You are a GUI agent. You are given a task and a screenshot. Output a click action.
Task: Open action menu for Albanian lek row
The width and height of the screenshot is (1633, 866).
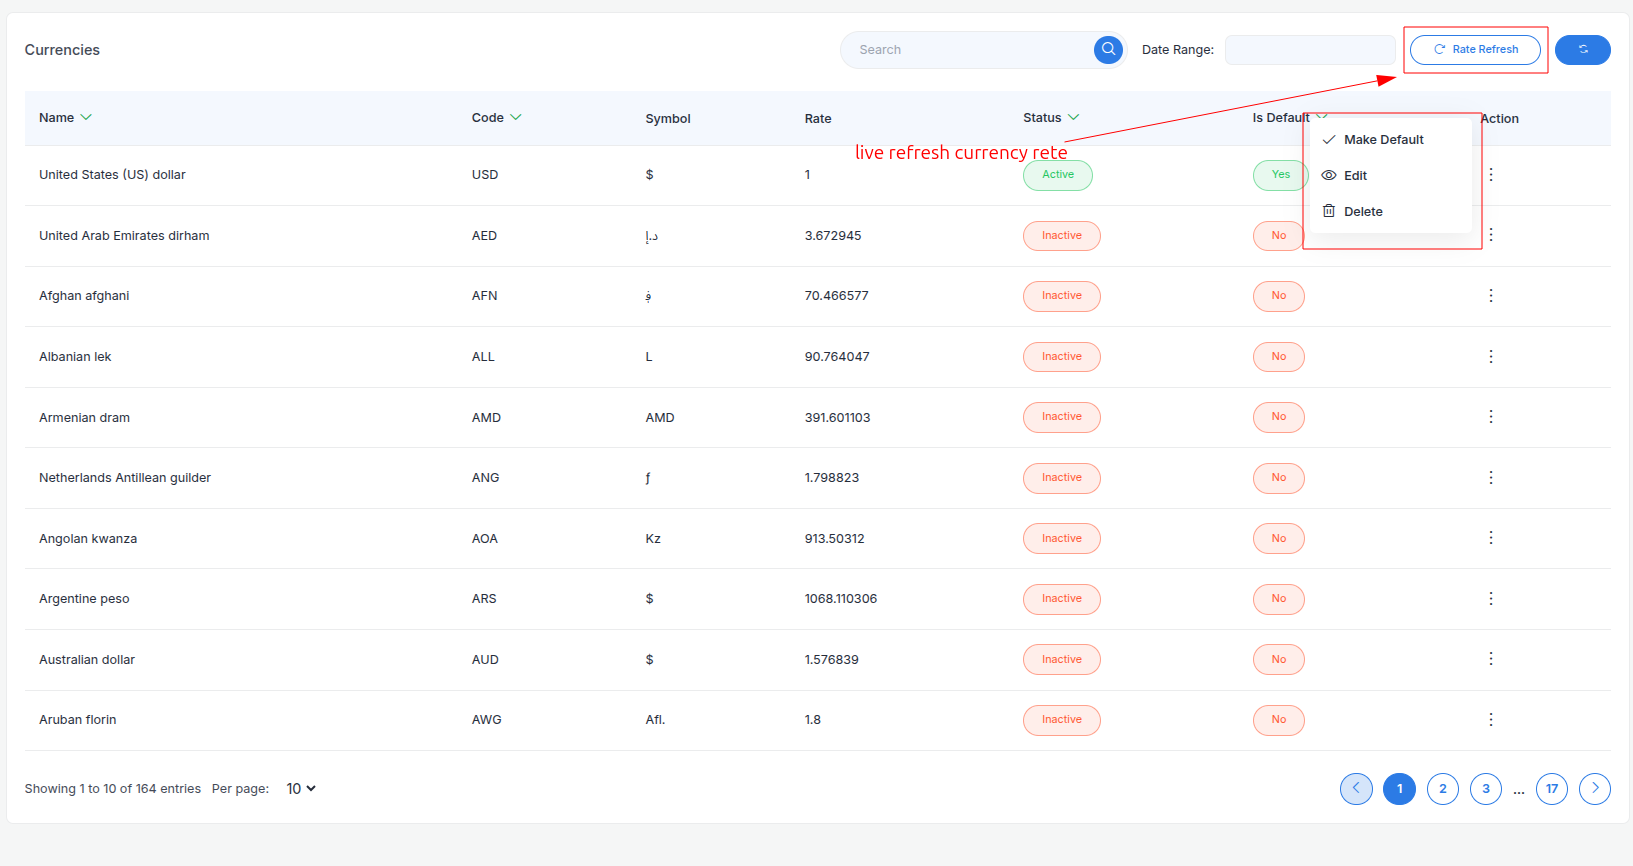tap(1491, 357)
